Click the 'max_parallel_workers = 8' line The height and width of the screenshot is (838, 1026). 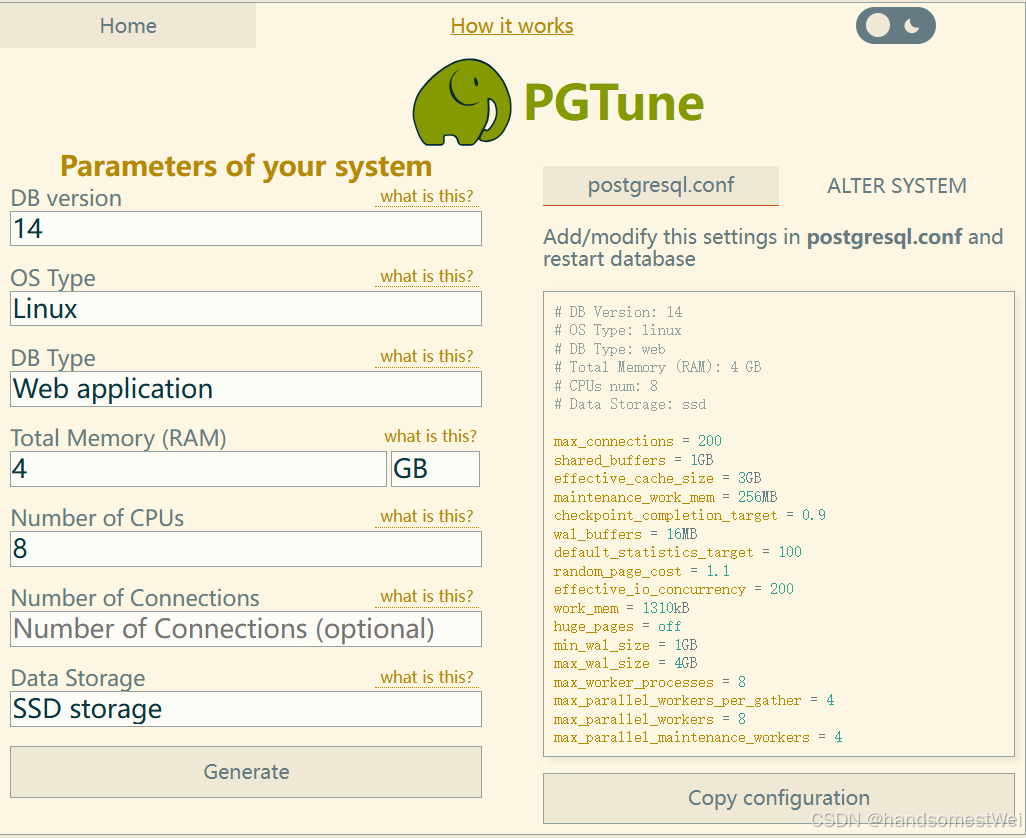tap(650, 720)
